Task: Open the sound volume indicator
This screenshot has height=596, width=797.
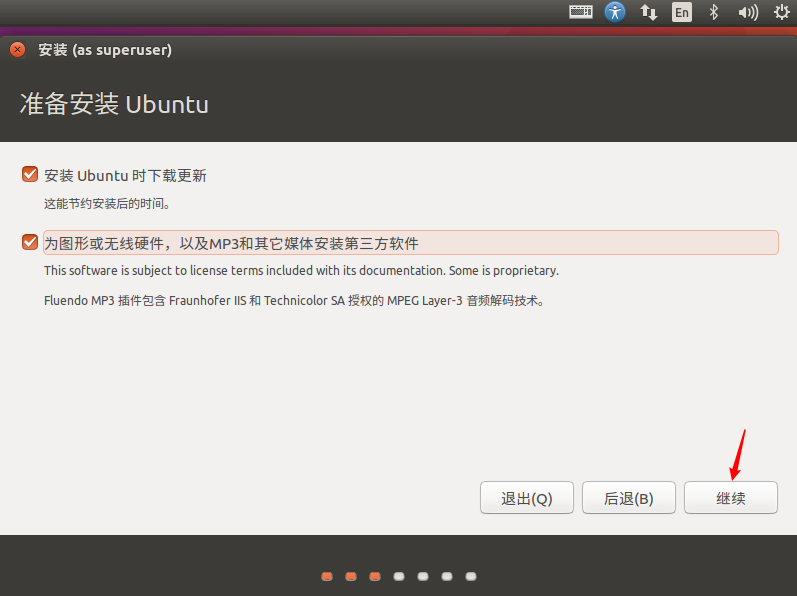Action: tap(748, 12)
